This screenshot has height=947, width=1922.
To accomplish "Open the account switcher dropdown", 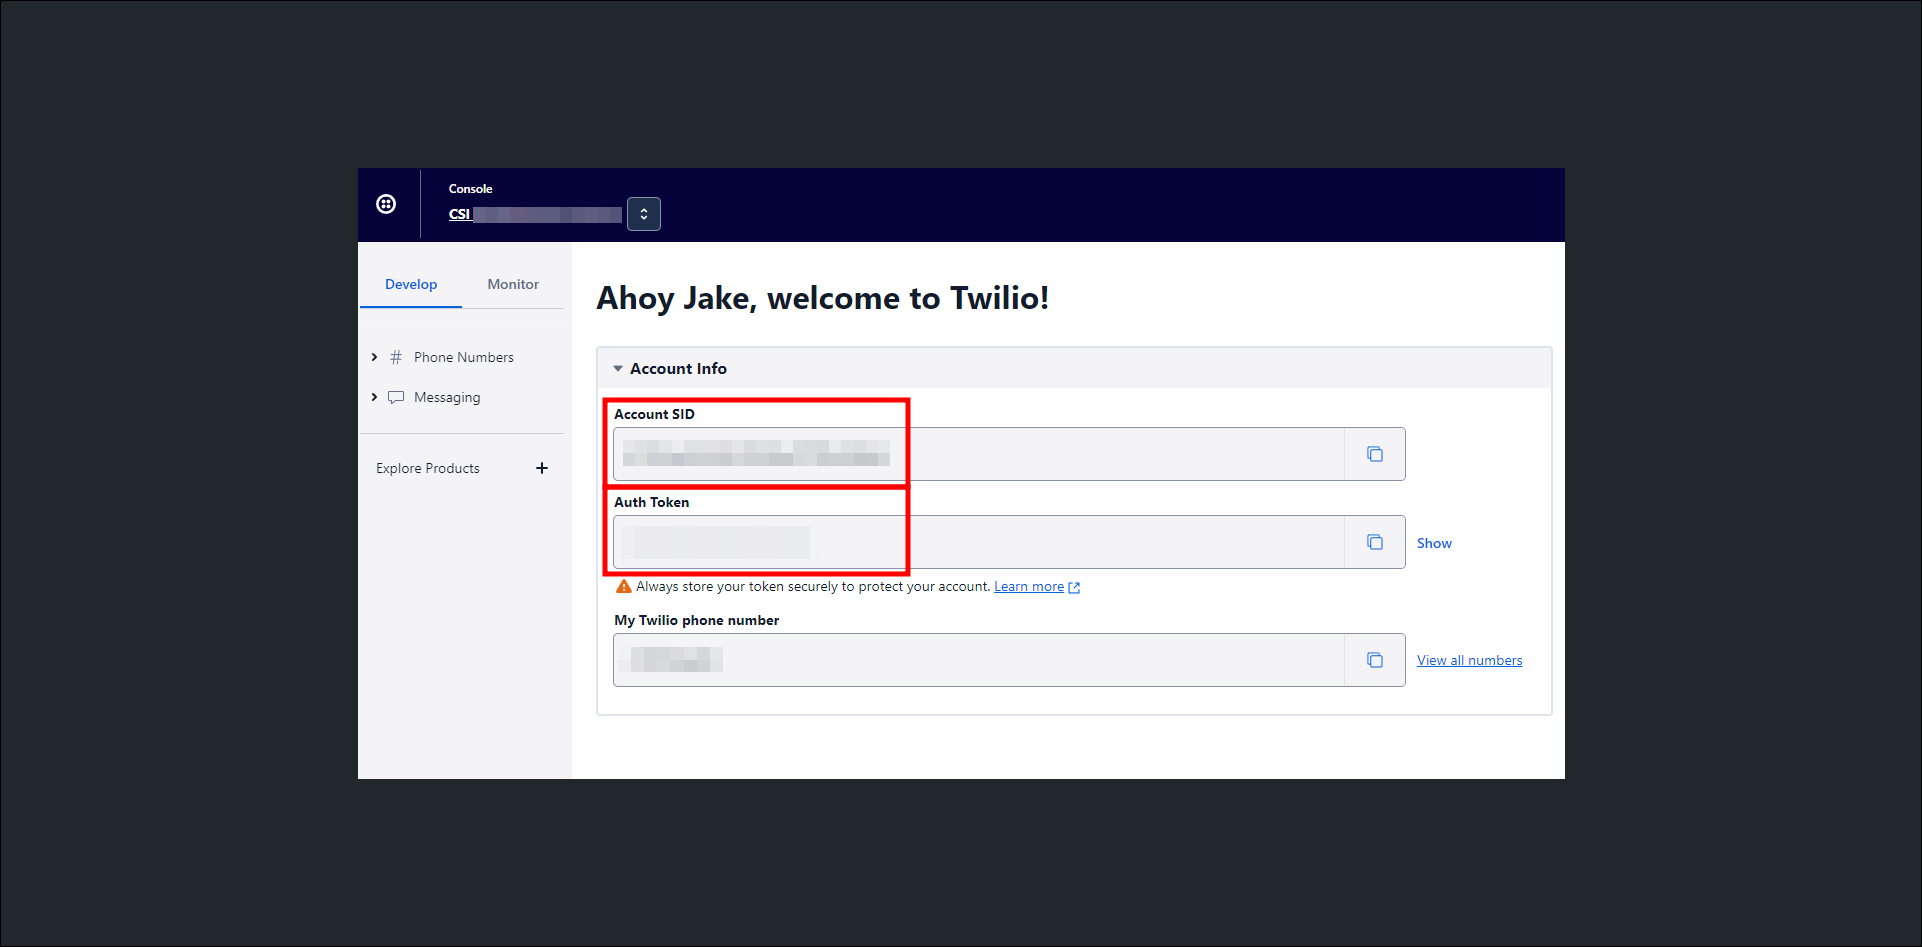I will click(x=644, y=214).
